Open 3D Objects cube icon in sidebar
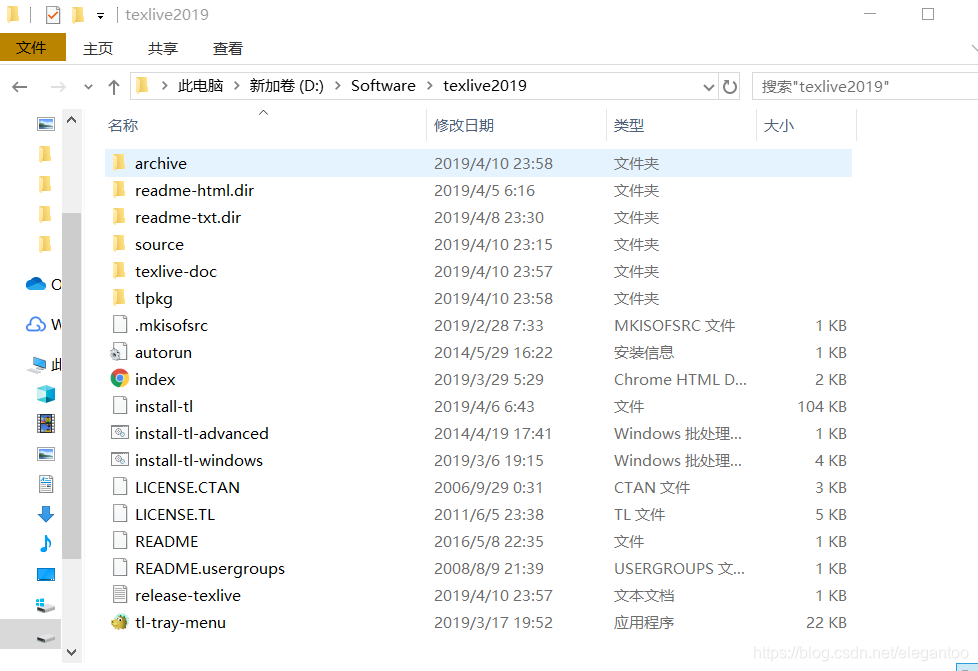 click(x=46, y=394)
